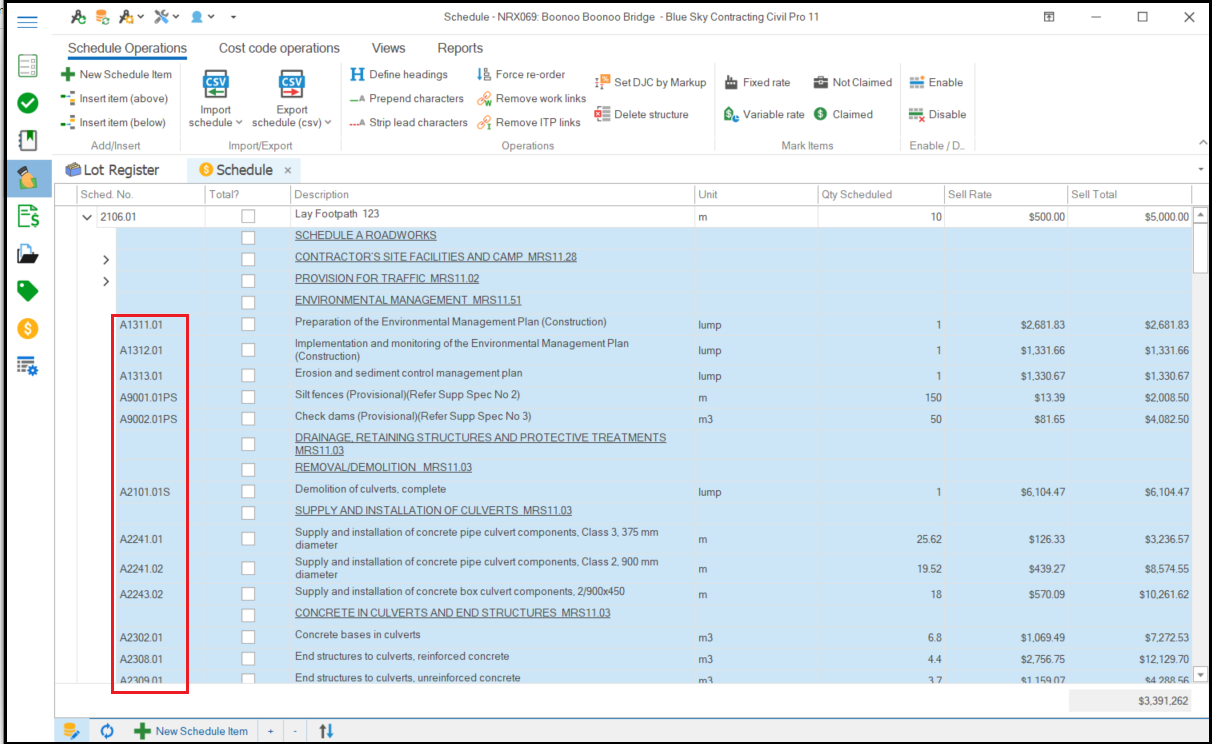
Task: Click Set DJC by Markup
Action: [651, 82]
